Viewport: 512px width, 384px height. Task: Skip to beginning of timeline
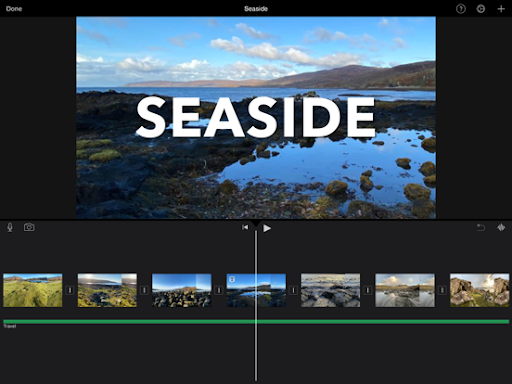coord(245,227)
